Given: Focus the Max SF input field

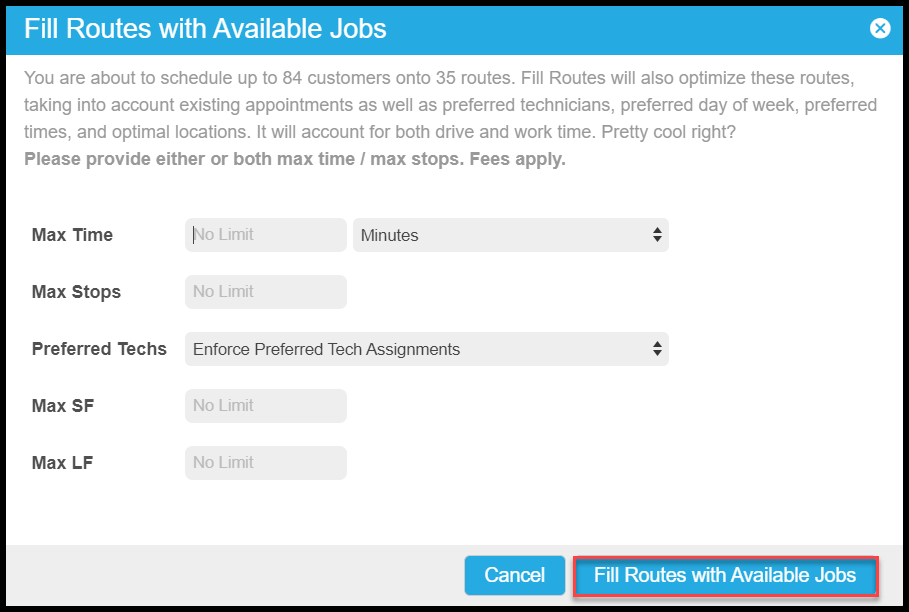Looking at the screenshot, I should (266, 406).
